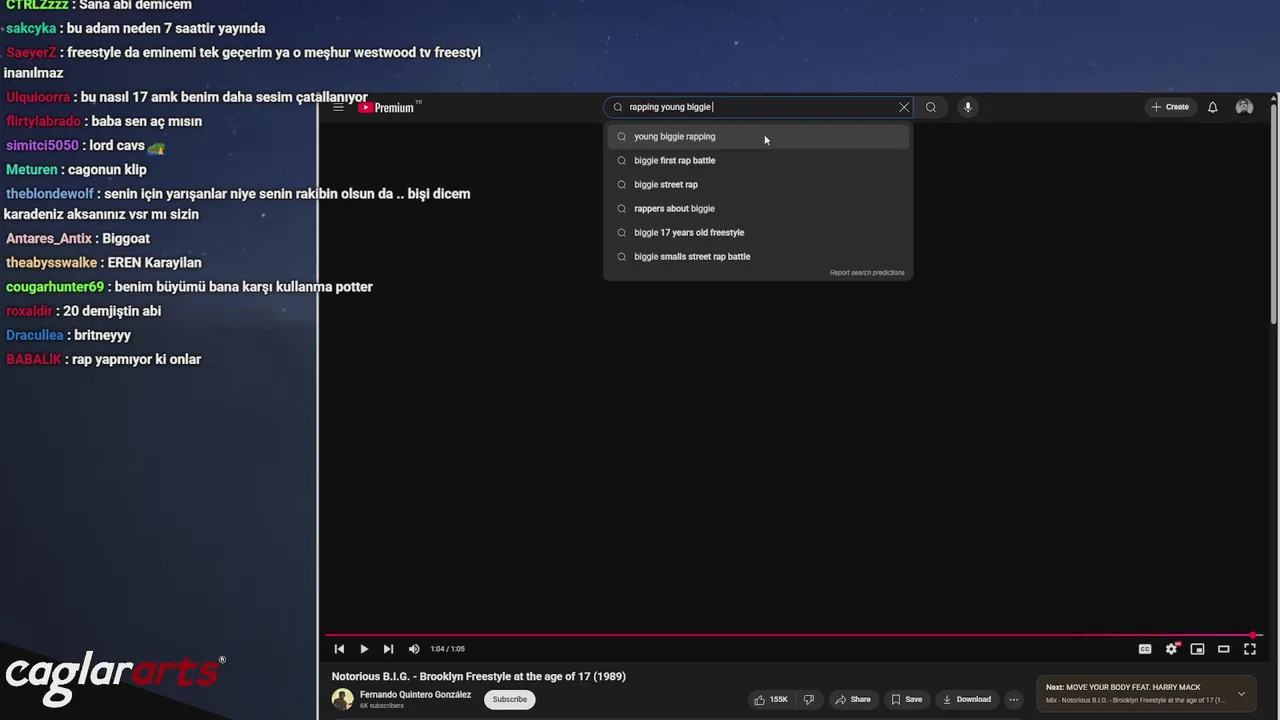Switch to theater mode
1280x720 pixels.
point(1223,649)
